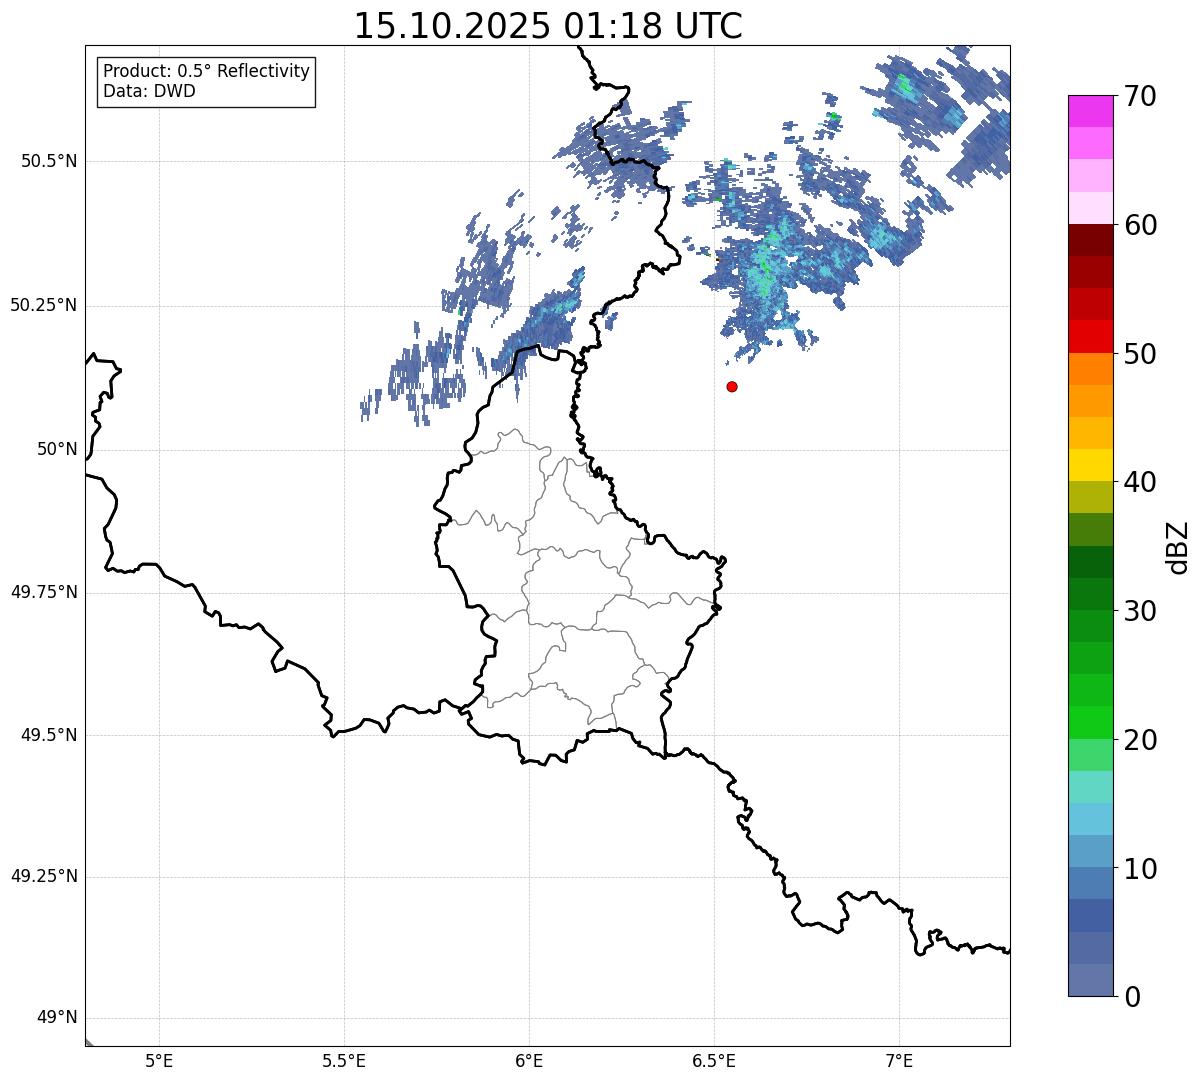Click the red station marker dot
Viewport: 1202px width, 1081px height.
click(732, 386)
